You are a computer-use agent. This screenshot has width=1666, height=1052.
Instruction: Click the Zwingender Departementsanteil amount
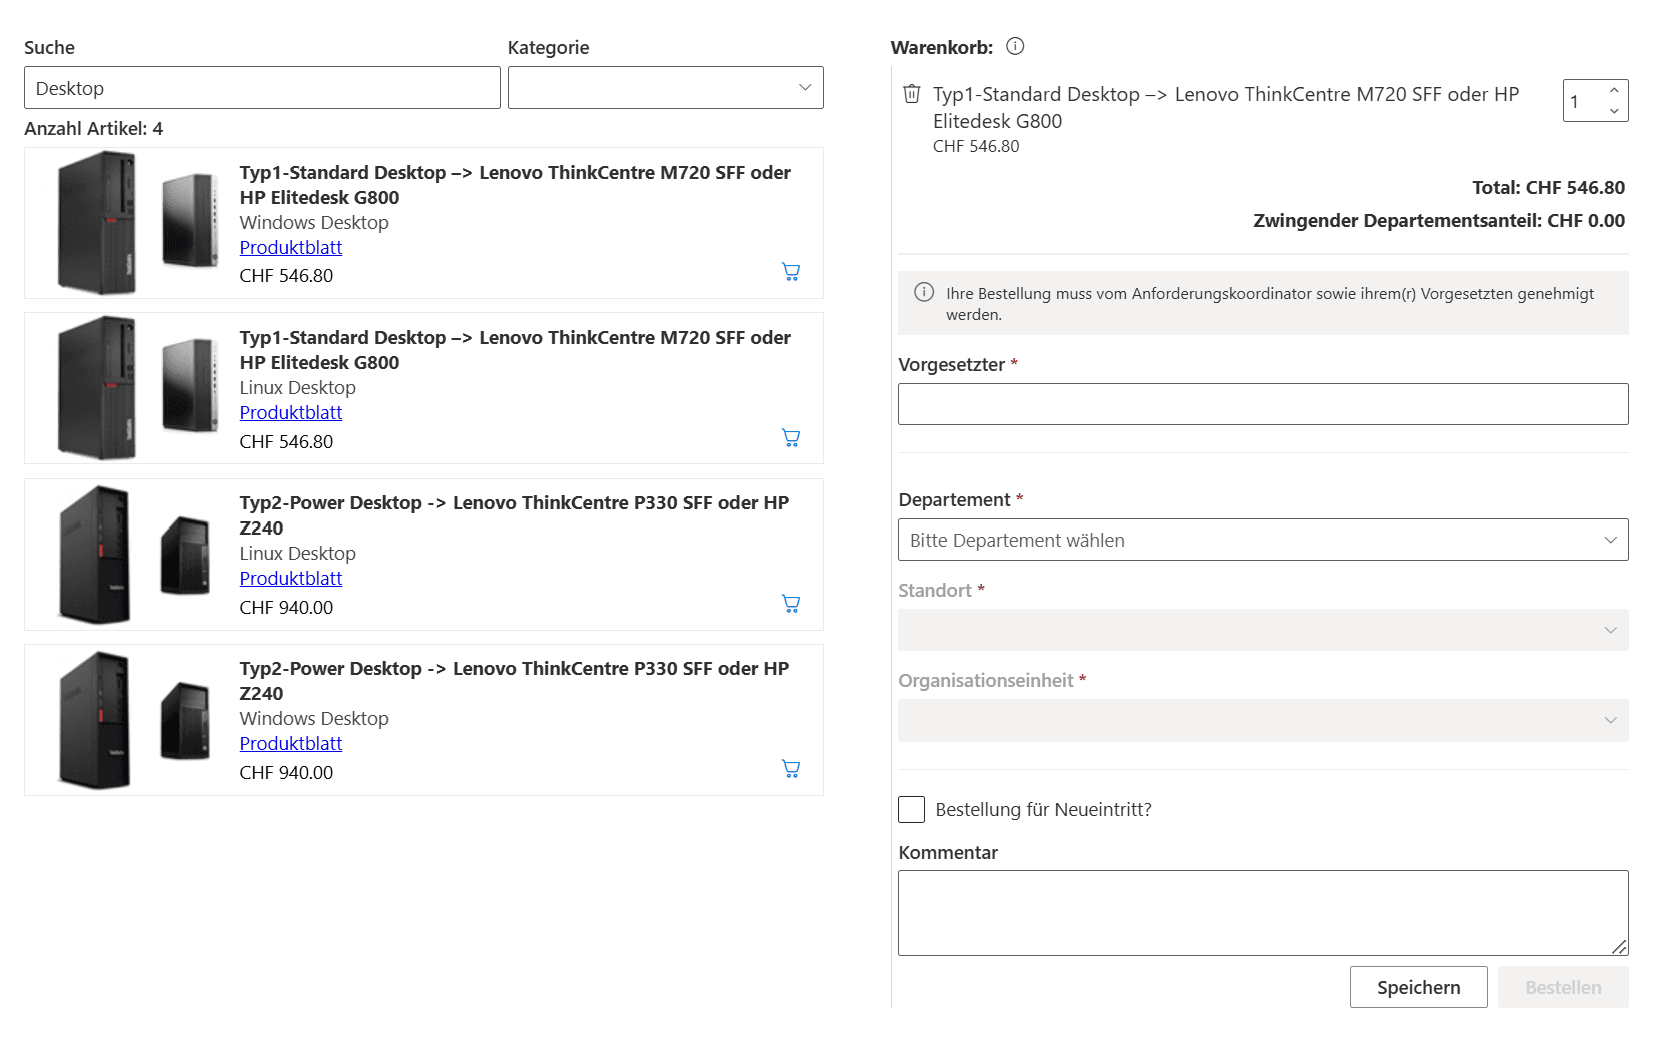pyautogui.click(x=1586, y=221)
